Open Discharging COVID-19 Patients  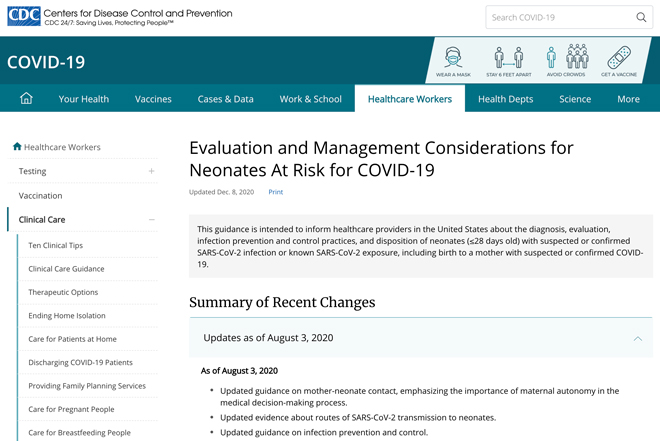click(x=80, y=362)
